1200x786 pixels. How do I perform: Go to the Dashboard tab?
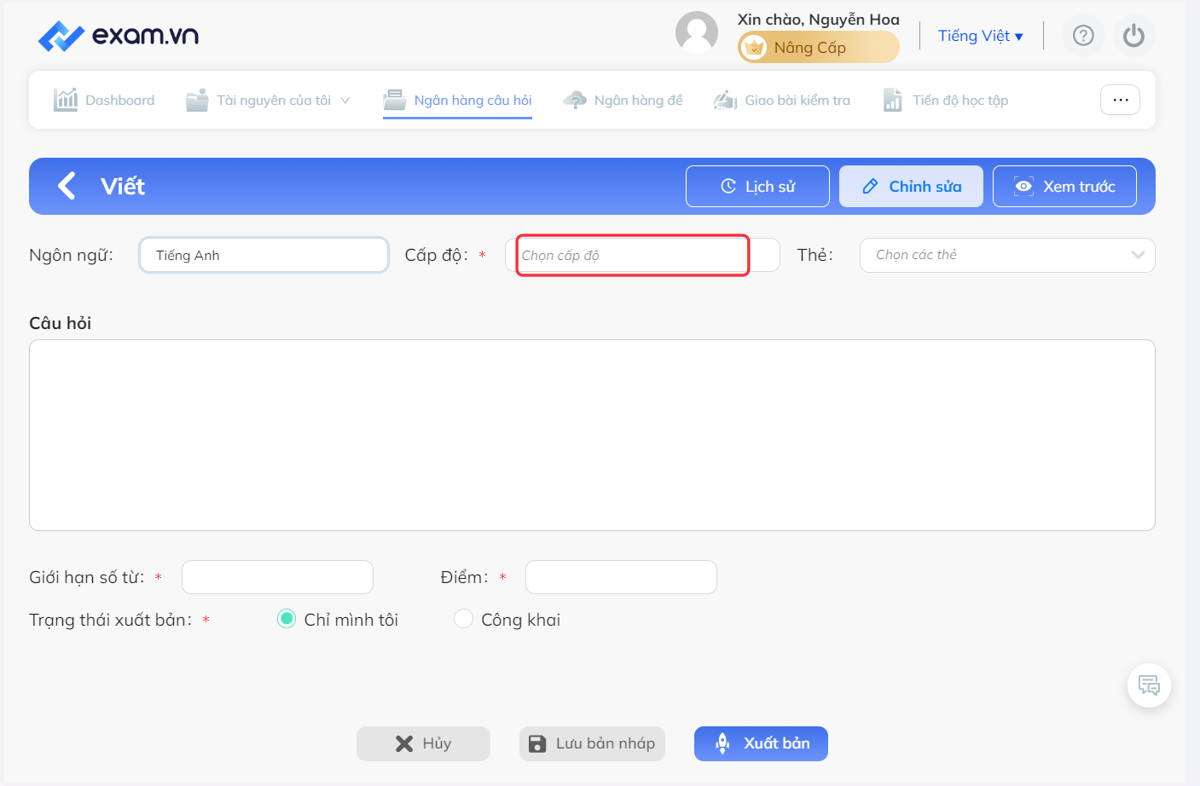tap(104, 100)
